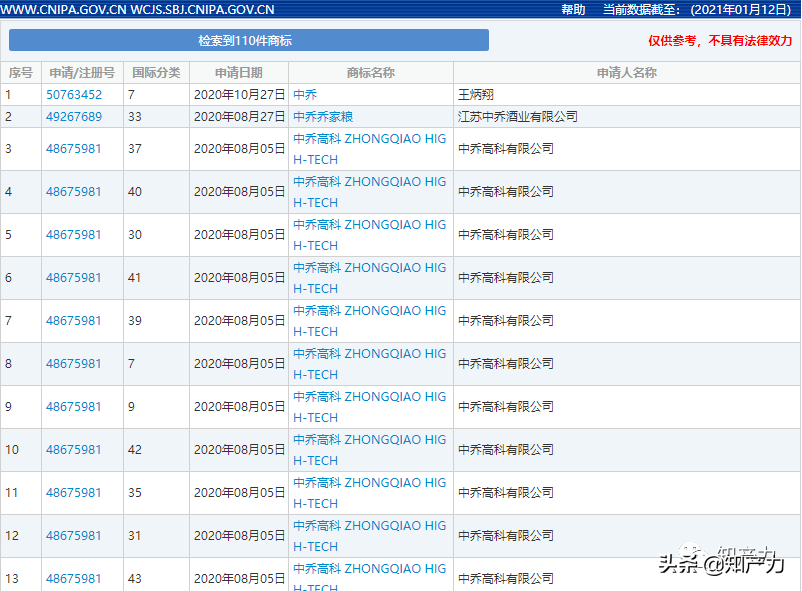Viewport: 802px width, 591px height.
Task: Select applicant 中乔高科有限公司 in row 9
Action: [506, 407]
